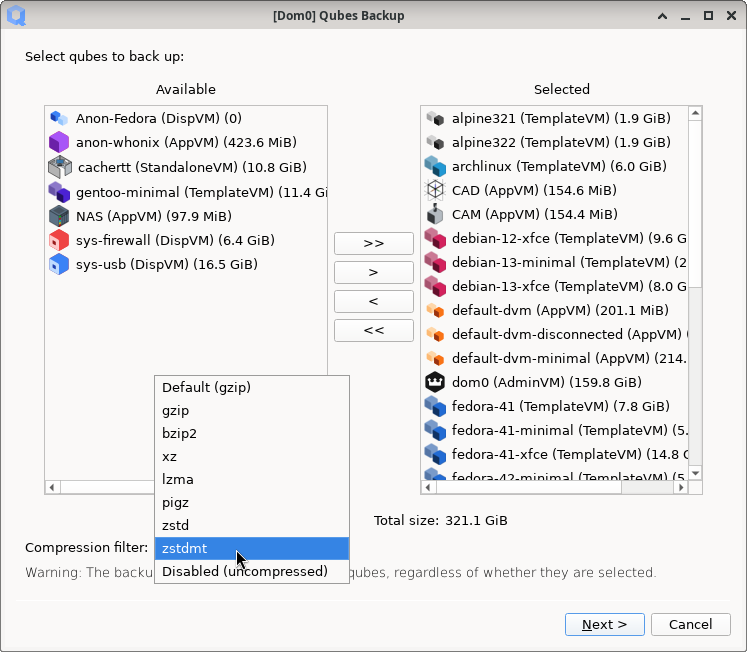Click the Qubes logo in title bar
The image size is (747, 652).
pos(17,16)
